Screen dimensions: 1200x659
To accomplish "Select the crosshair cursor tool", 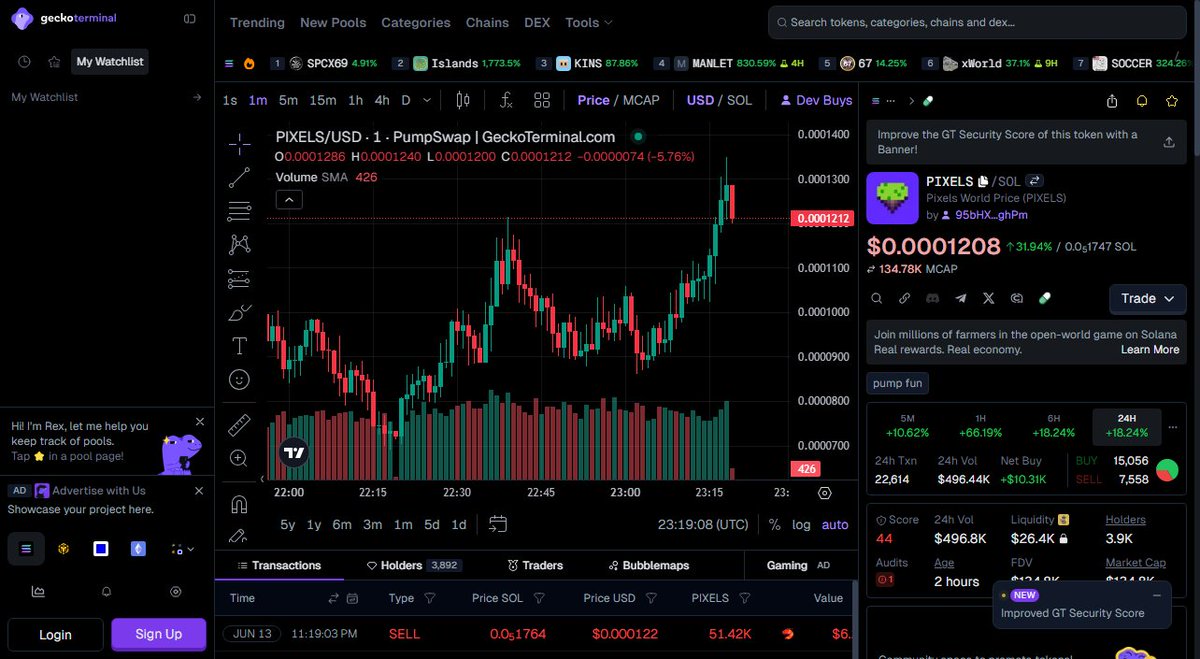I will [239, 145].
